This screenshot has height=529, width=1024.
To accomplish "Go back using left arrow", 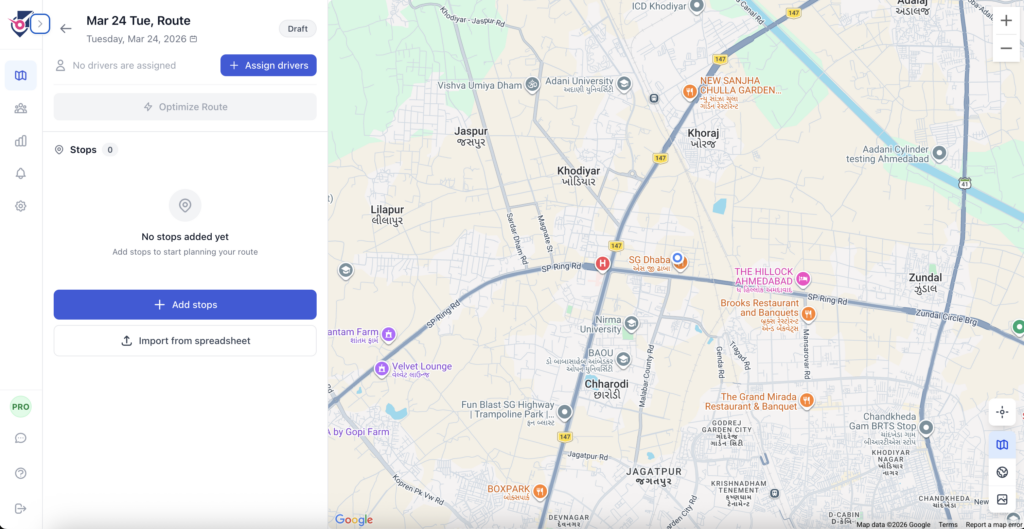I will pyautogui.click(x=65, y=28).
